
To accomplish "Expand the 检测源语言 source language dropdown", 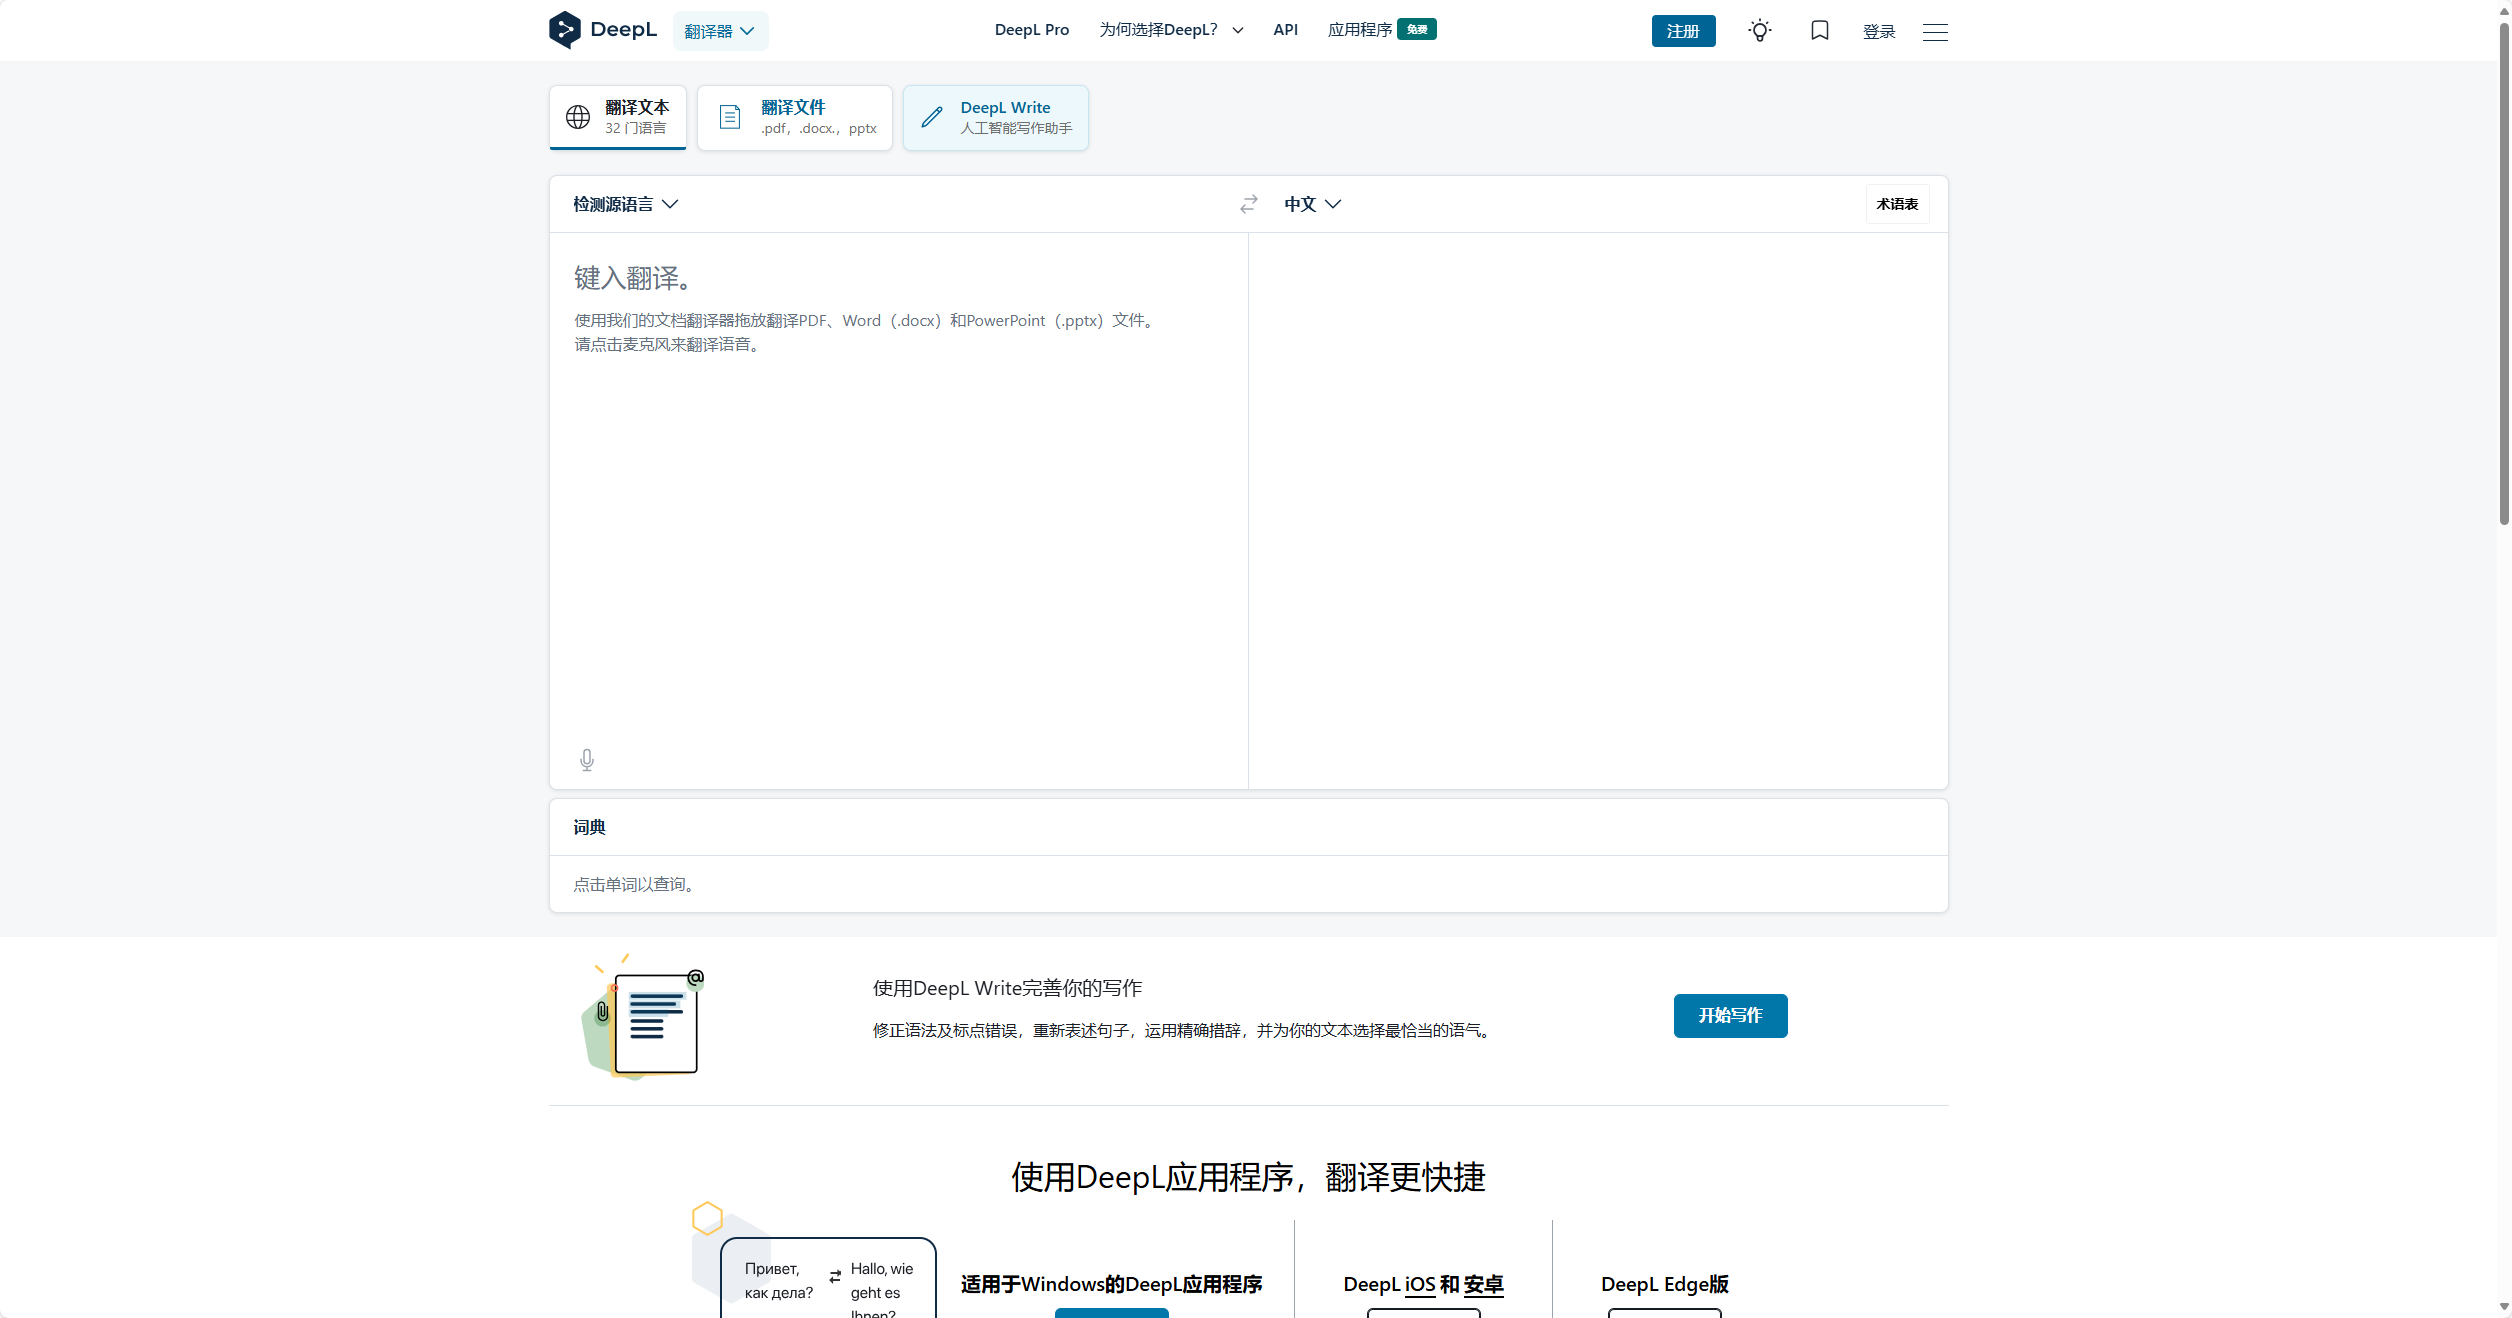I will pyautogui.click(x=625, y=204).
